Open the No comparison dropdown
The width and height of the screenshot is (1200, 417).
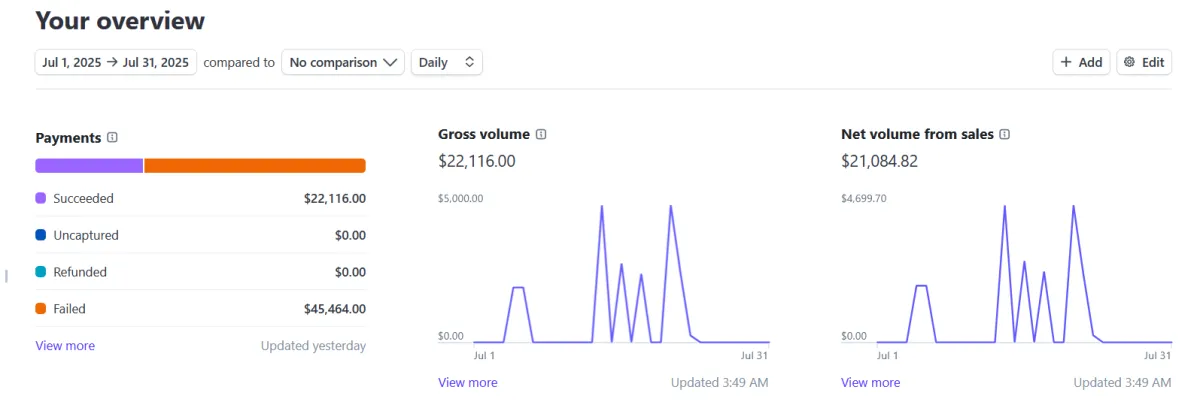342,62
